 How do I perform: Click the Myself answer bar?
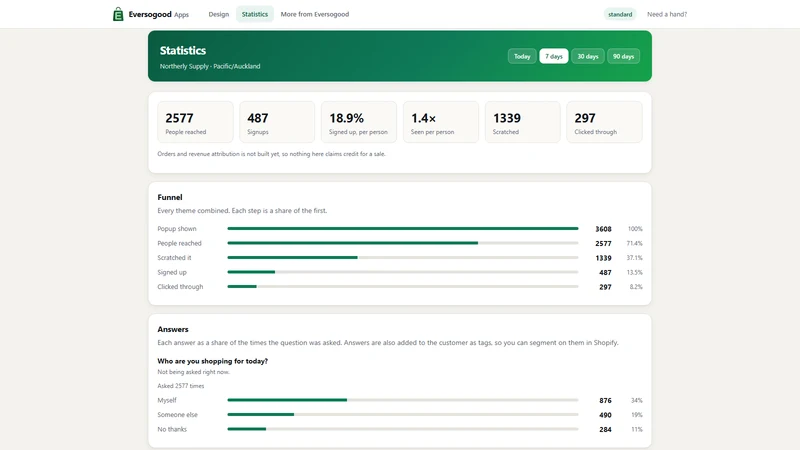coord(403,400)
